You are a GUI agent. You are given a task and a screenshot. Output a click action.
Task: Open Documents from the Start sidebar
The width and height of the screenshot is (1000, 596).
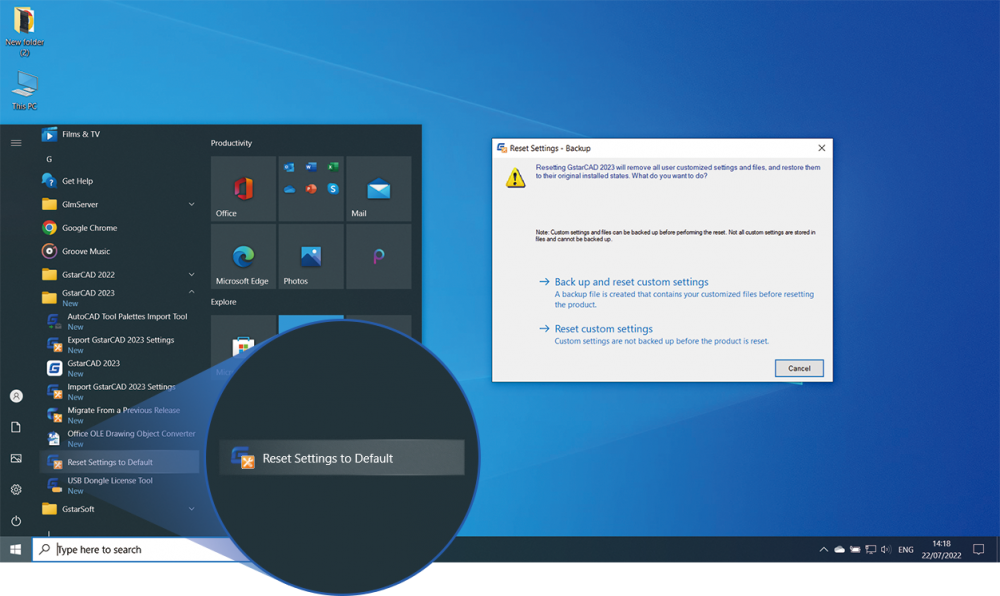point(16,427)
